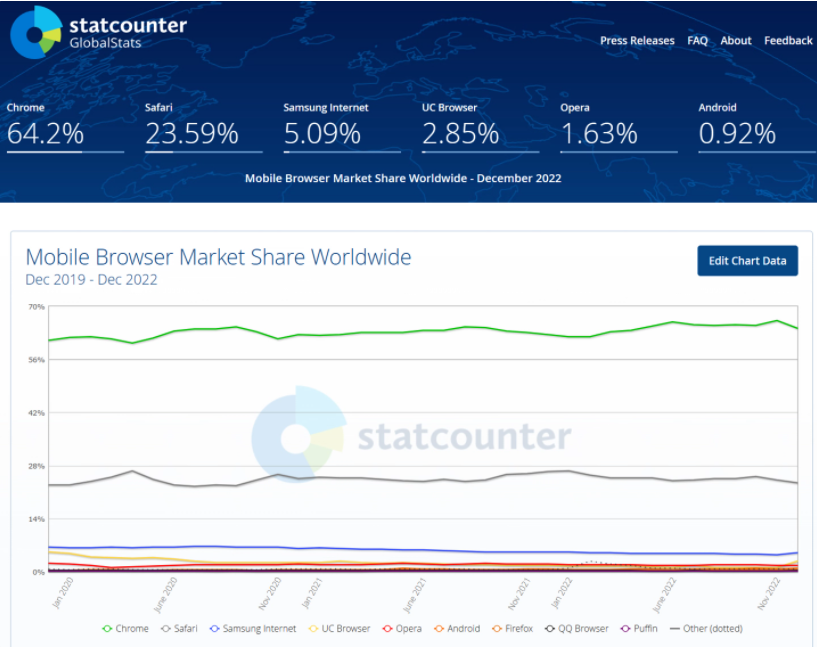Click the Edit Chart Data button
This screenshot has width=817, height=657.
pyautogui.click(x=747, y=261)
